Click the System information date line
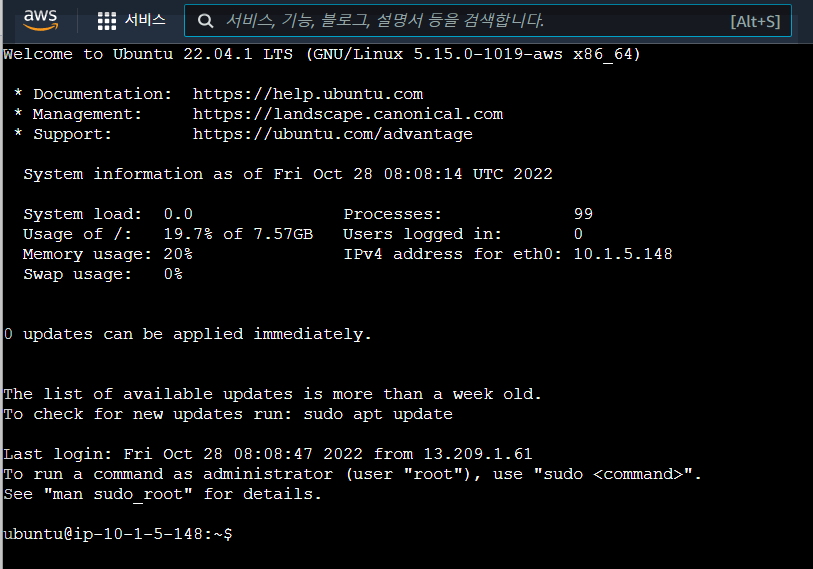813x569 pixels. pos(288,174)
